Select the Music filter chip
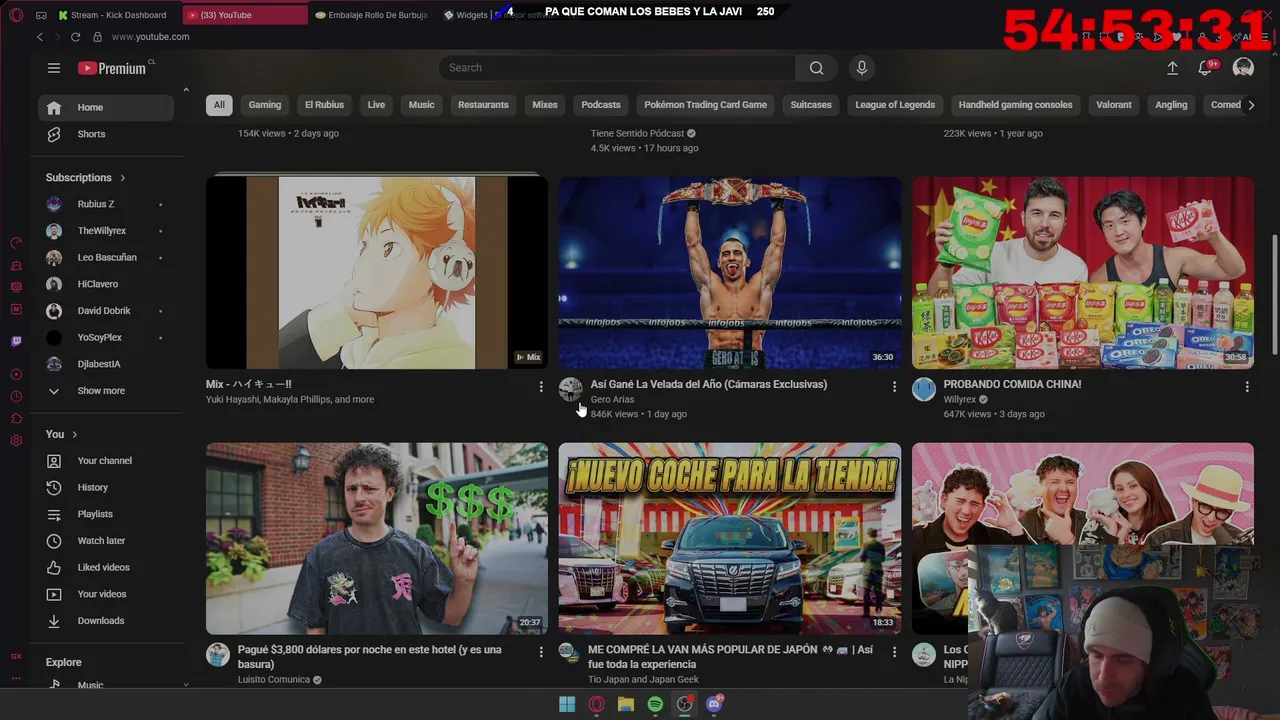1280x720 pixels. pyautogui.click(x=422, y=105)
